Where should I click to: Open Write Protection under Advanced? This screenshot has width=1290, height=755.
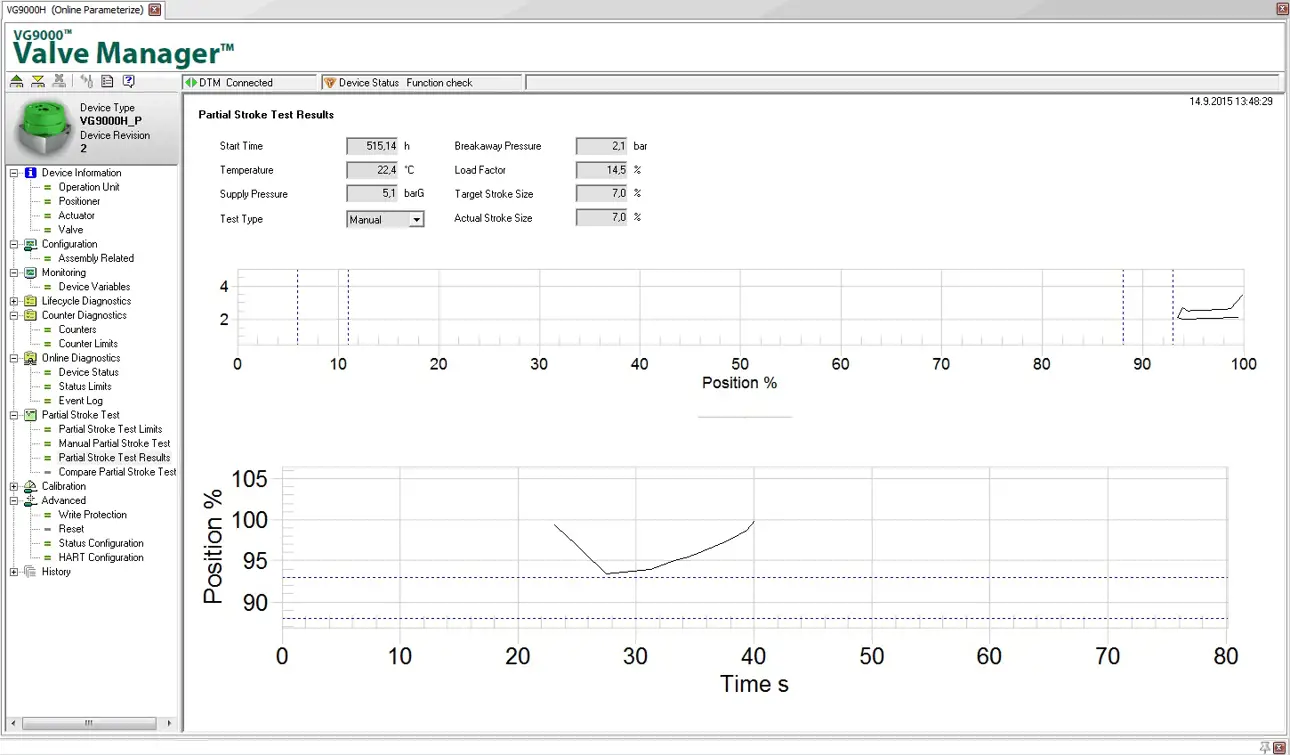click(92, 515)
